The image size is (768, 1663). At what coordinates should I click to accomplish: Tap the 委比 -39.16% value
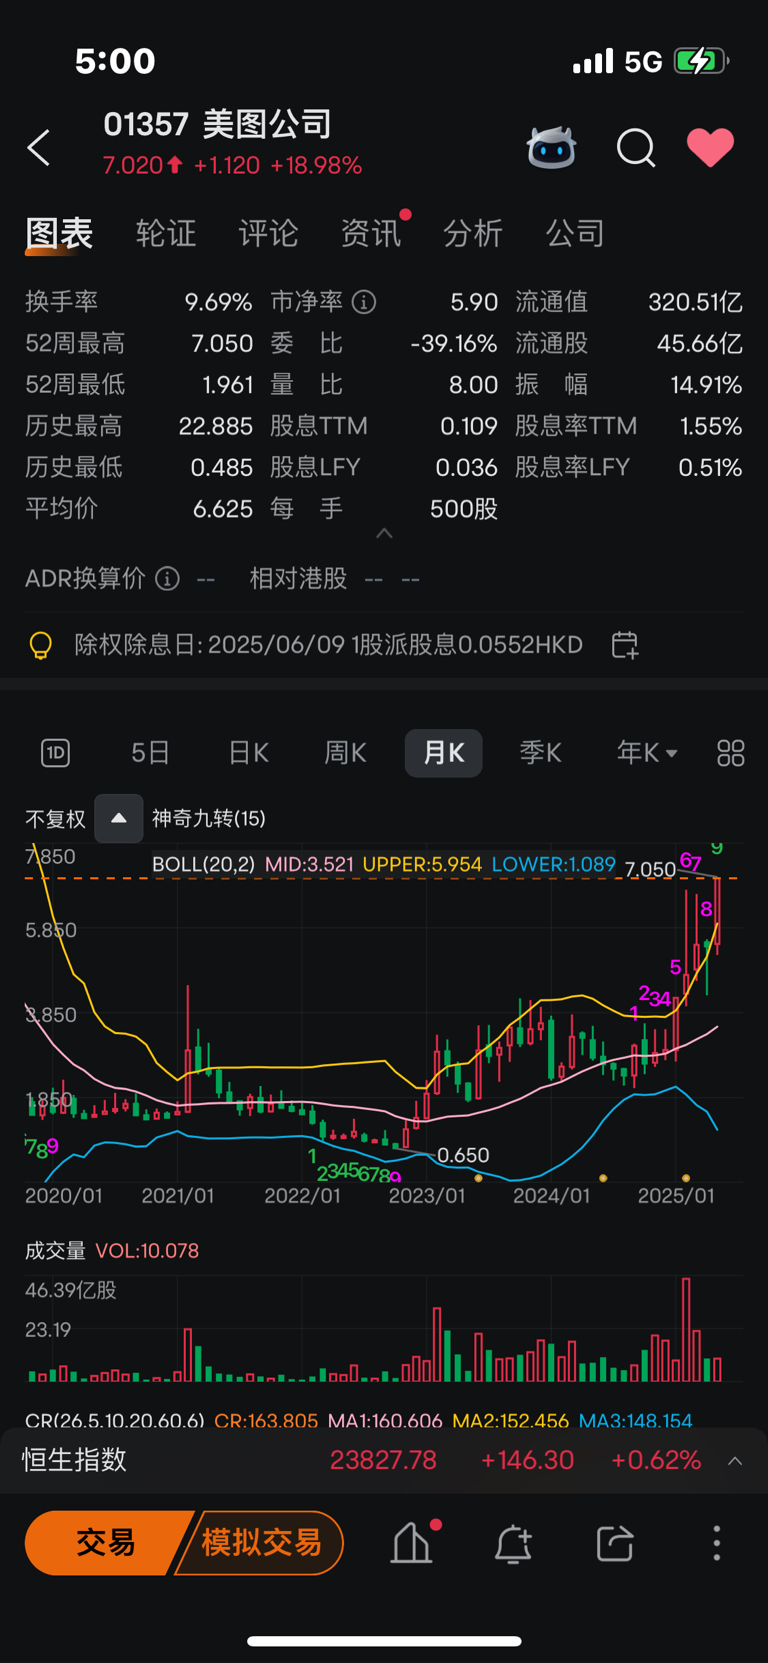(454, 344)
